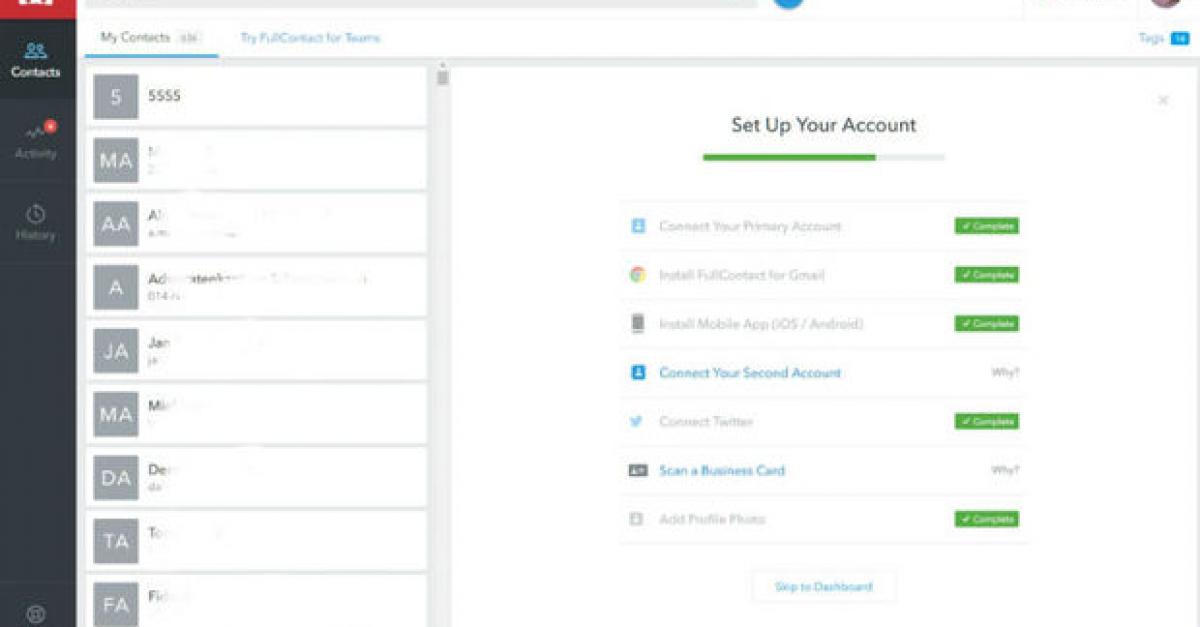This screenshot has width=1200, height=627.
Task: Click Connect Your Primary Account step
Action: [x=750, y=226]
